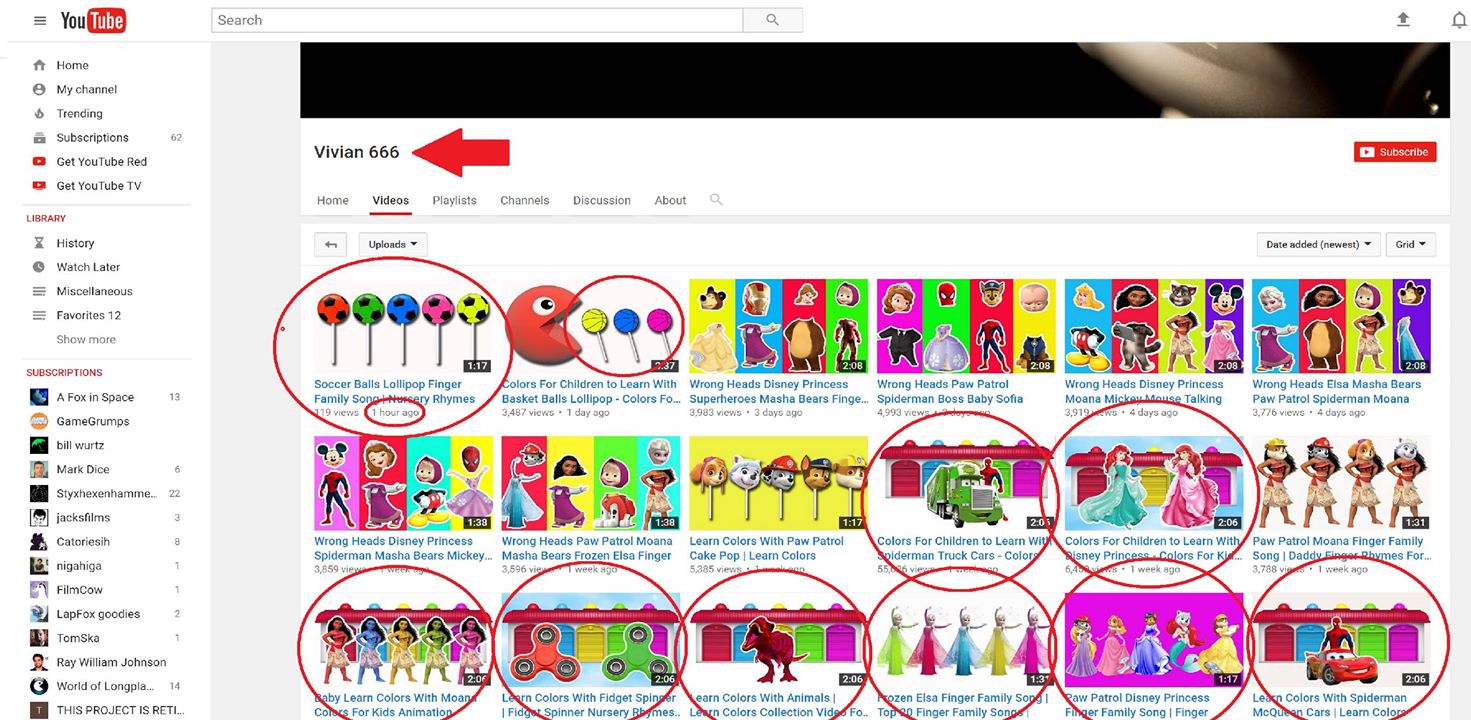Open the notifications bell
Image resolution: width=1471 pixels, height=720 pixels.
point(1458,20)
